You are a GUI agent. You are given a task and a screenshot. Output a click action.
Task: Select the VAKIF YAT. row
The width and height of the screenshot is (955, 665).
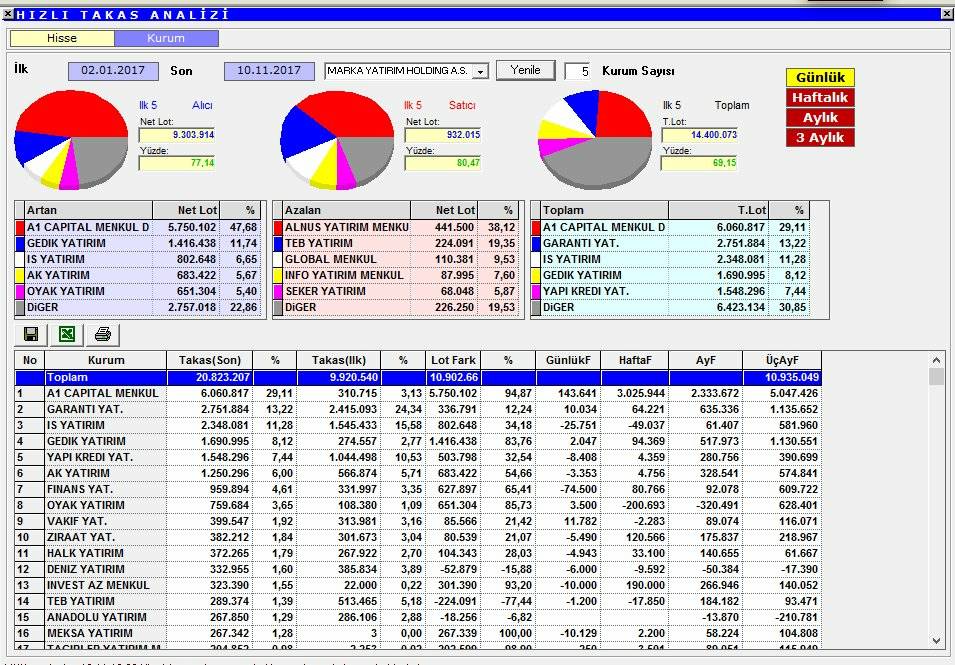[x=418, y=521]
